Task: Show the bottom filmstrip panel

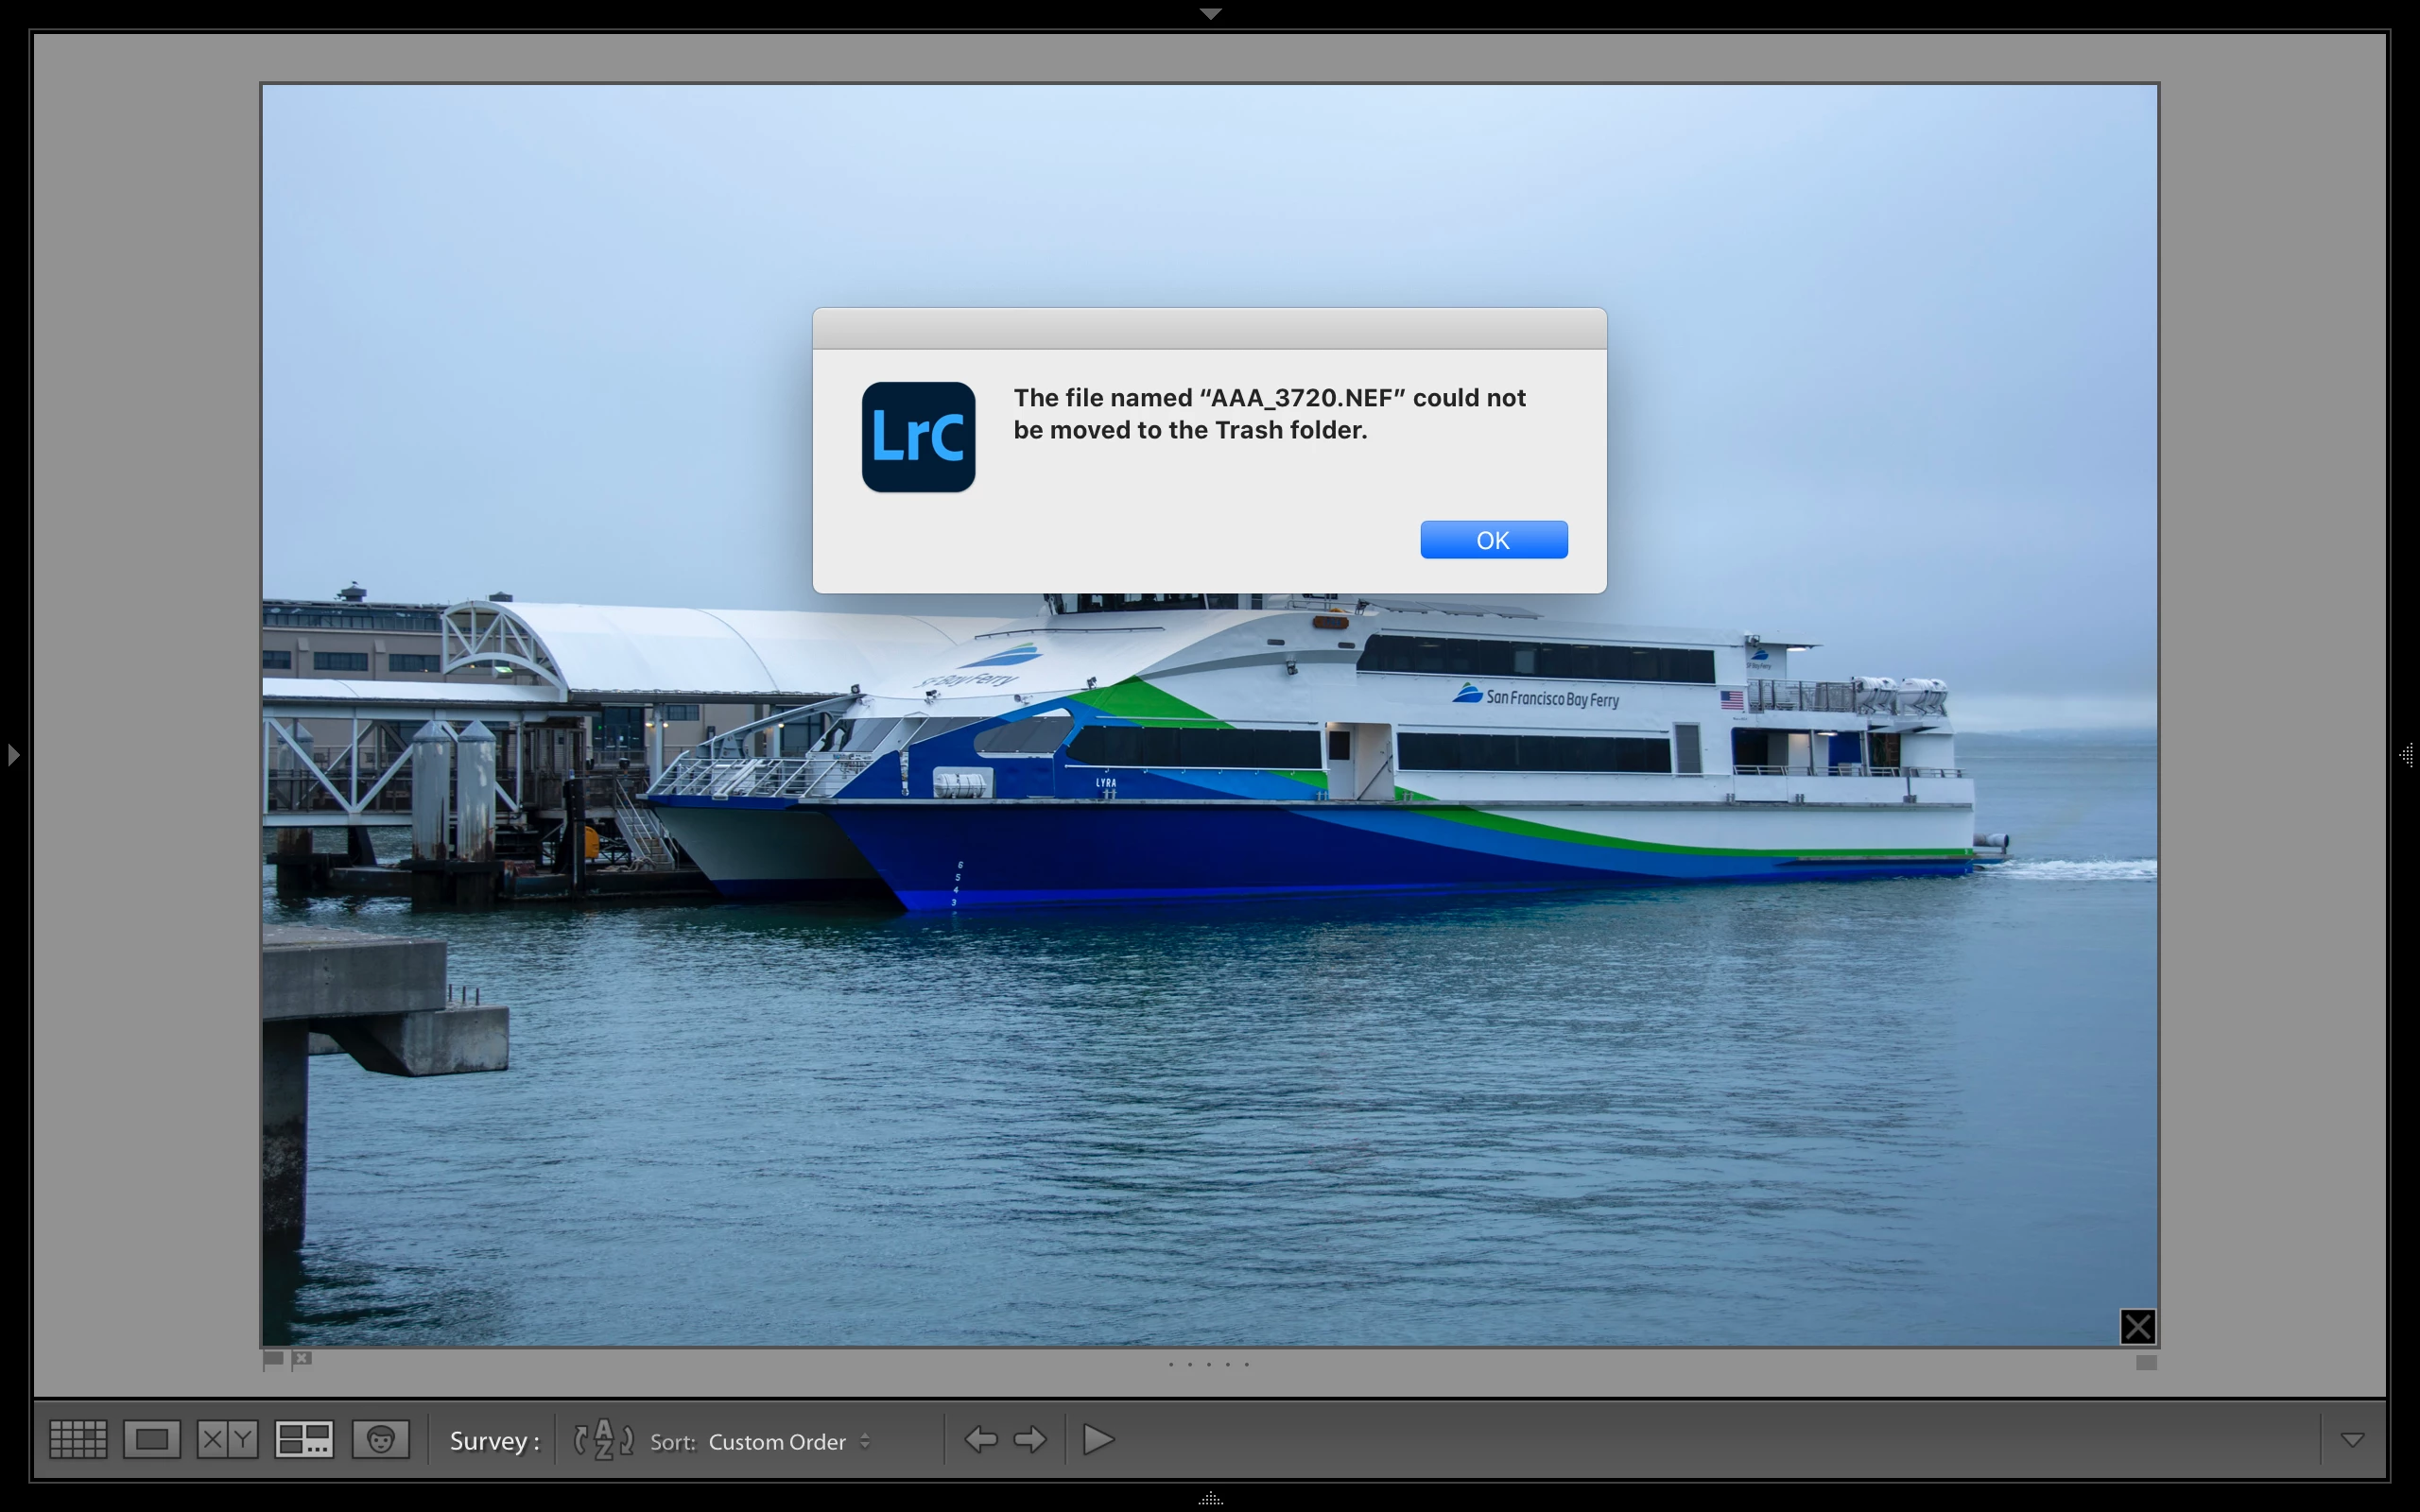Action: [x=1210, y=1498]
